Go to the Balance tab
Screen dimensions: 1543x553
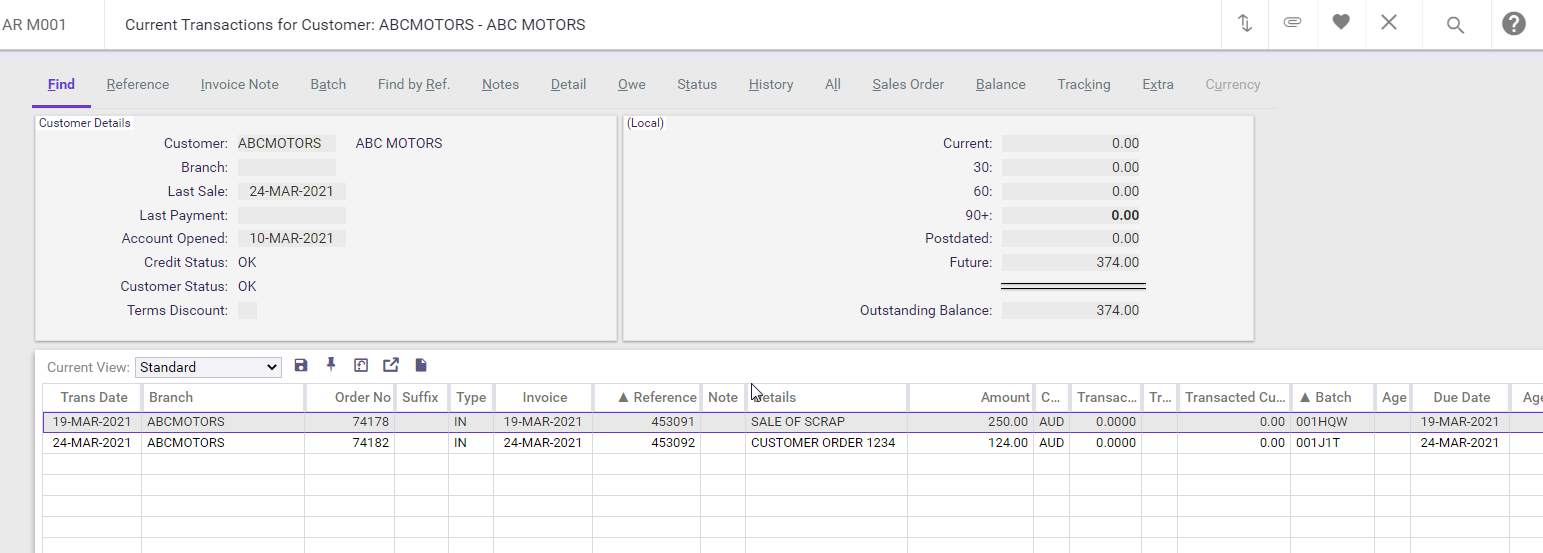(x=1001, y=85)
